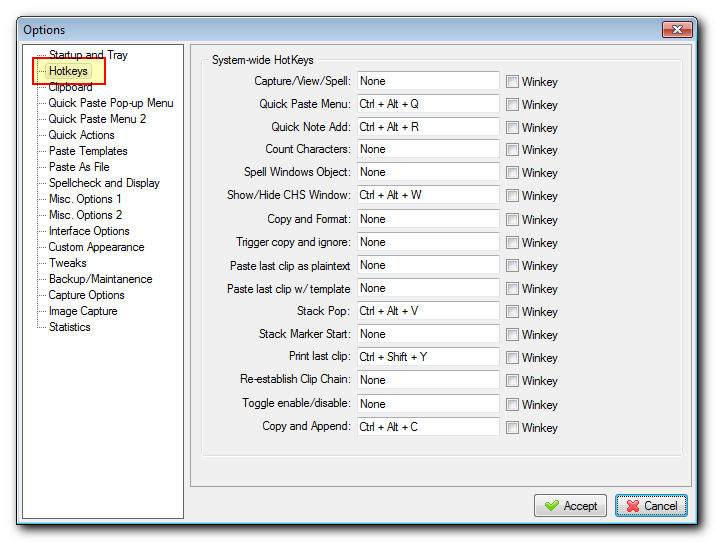This screenshot has width=715, height=542.
Task: Click the Cancel button
Action: coord(651,506)
